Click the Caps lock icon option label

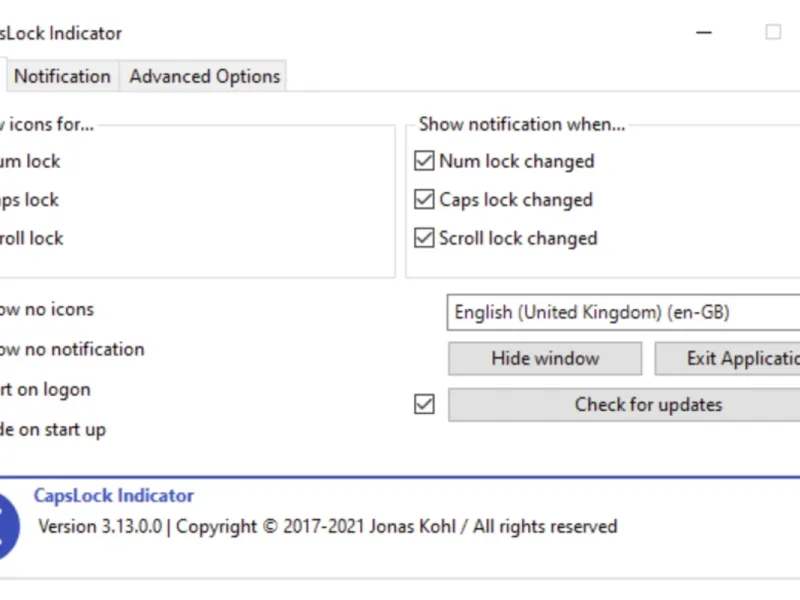coord(29,200)
